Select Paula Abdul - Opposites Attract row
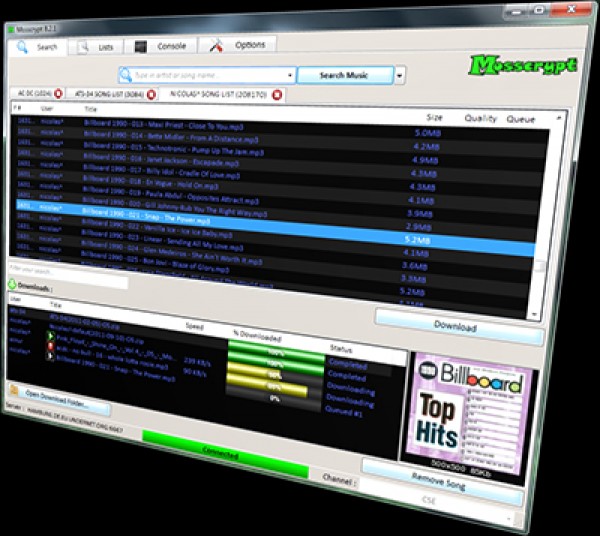The image size is (600, 536). point(278,201)
